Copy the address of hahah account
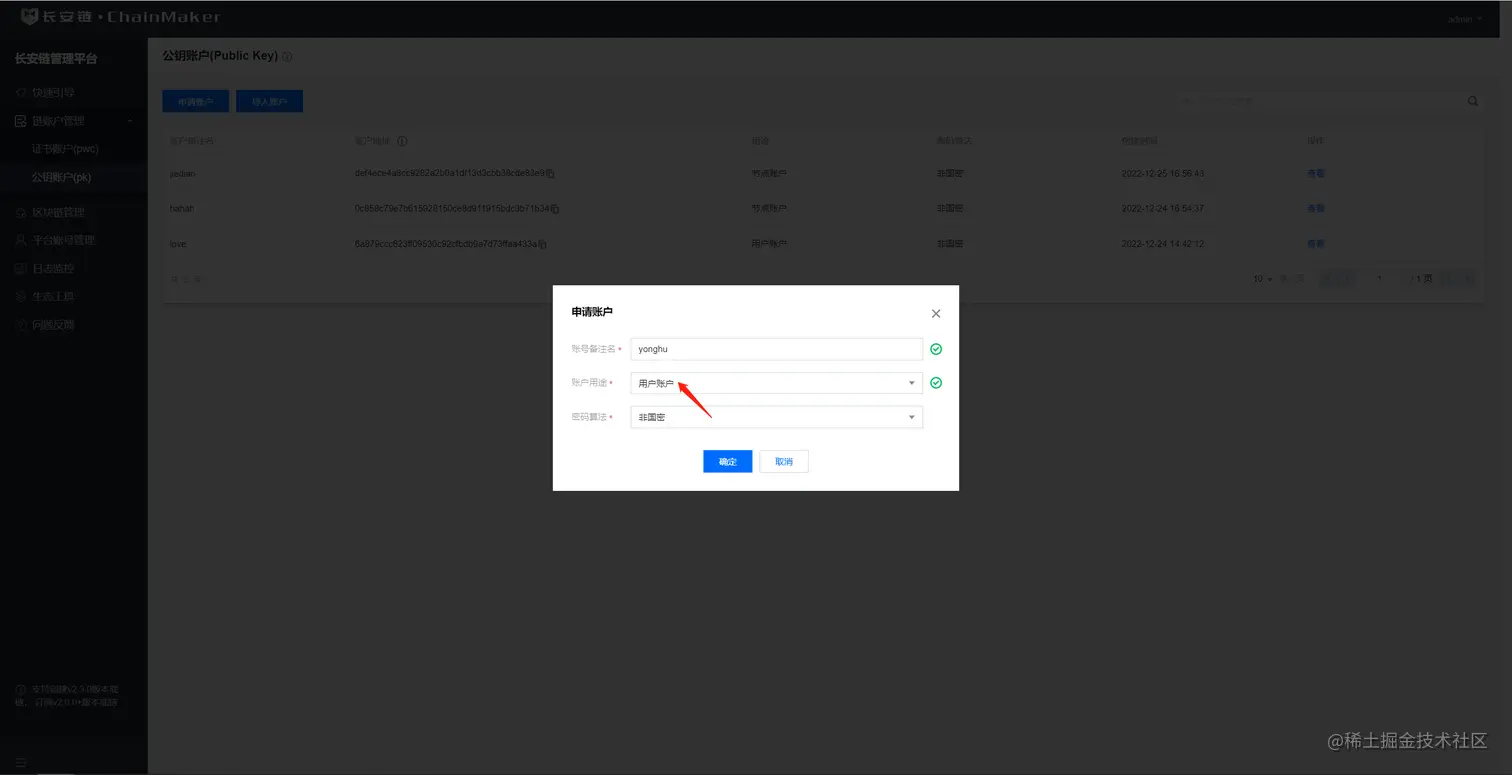Image resolution: width=1512 pixels, height=775 pixels. [556, 209]
